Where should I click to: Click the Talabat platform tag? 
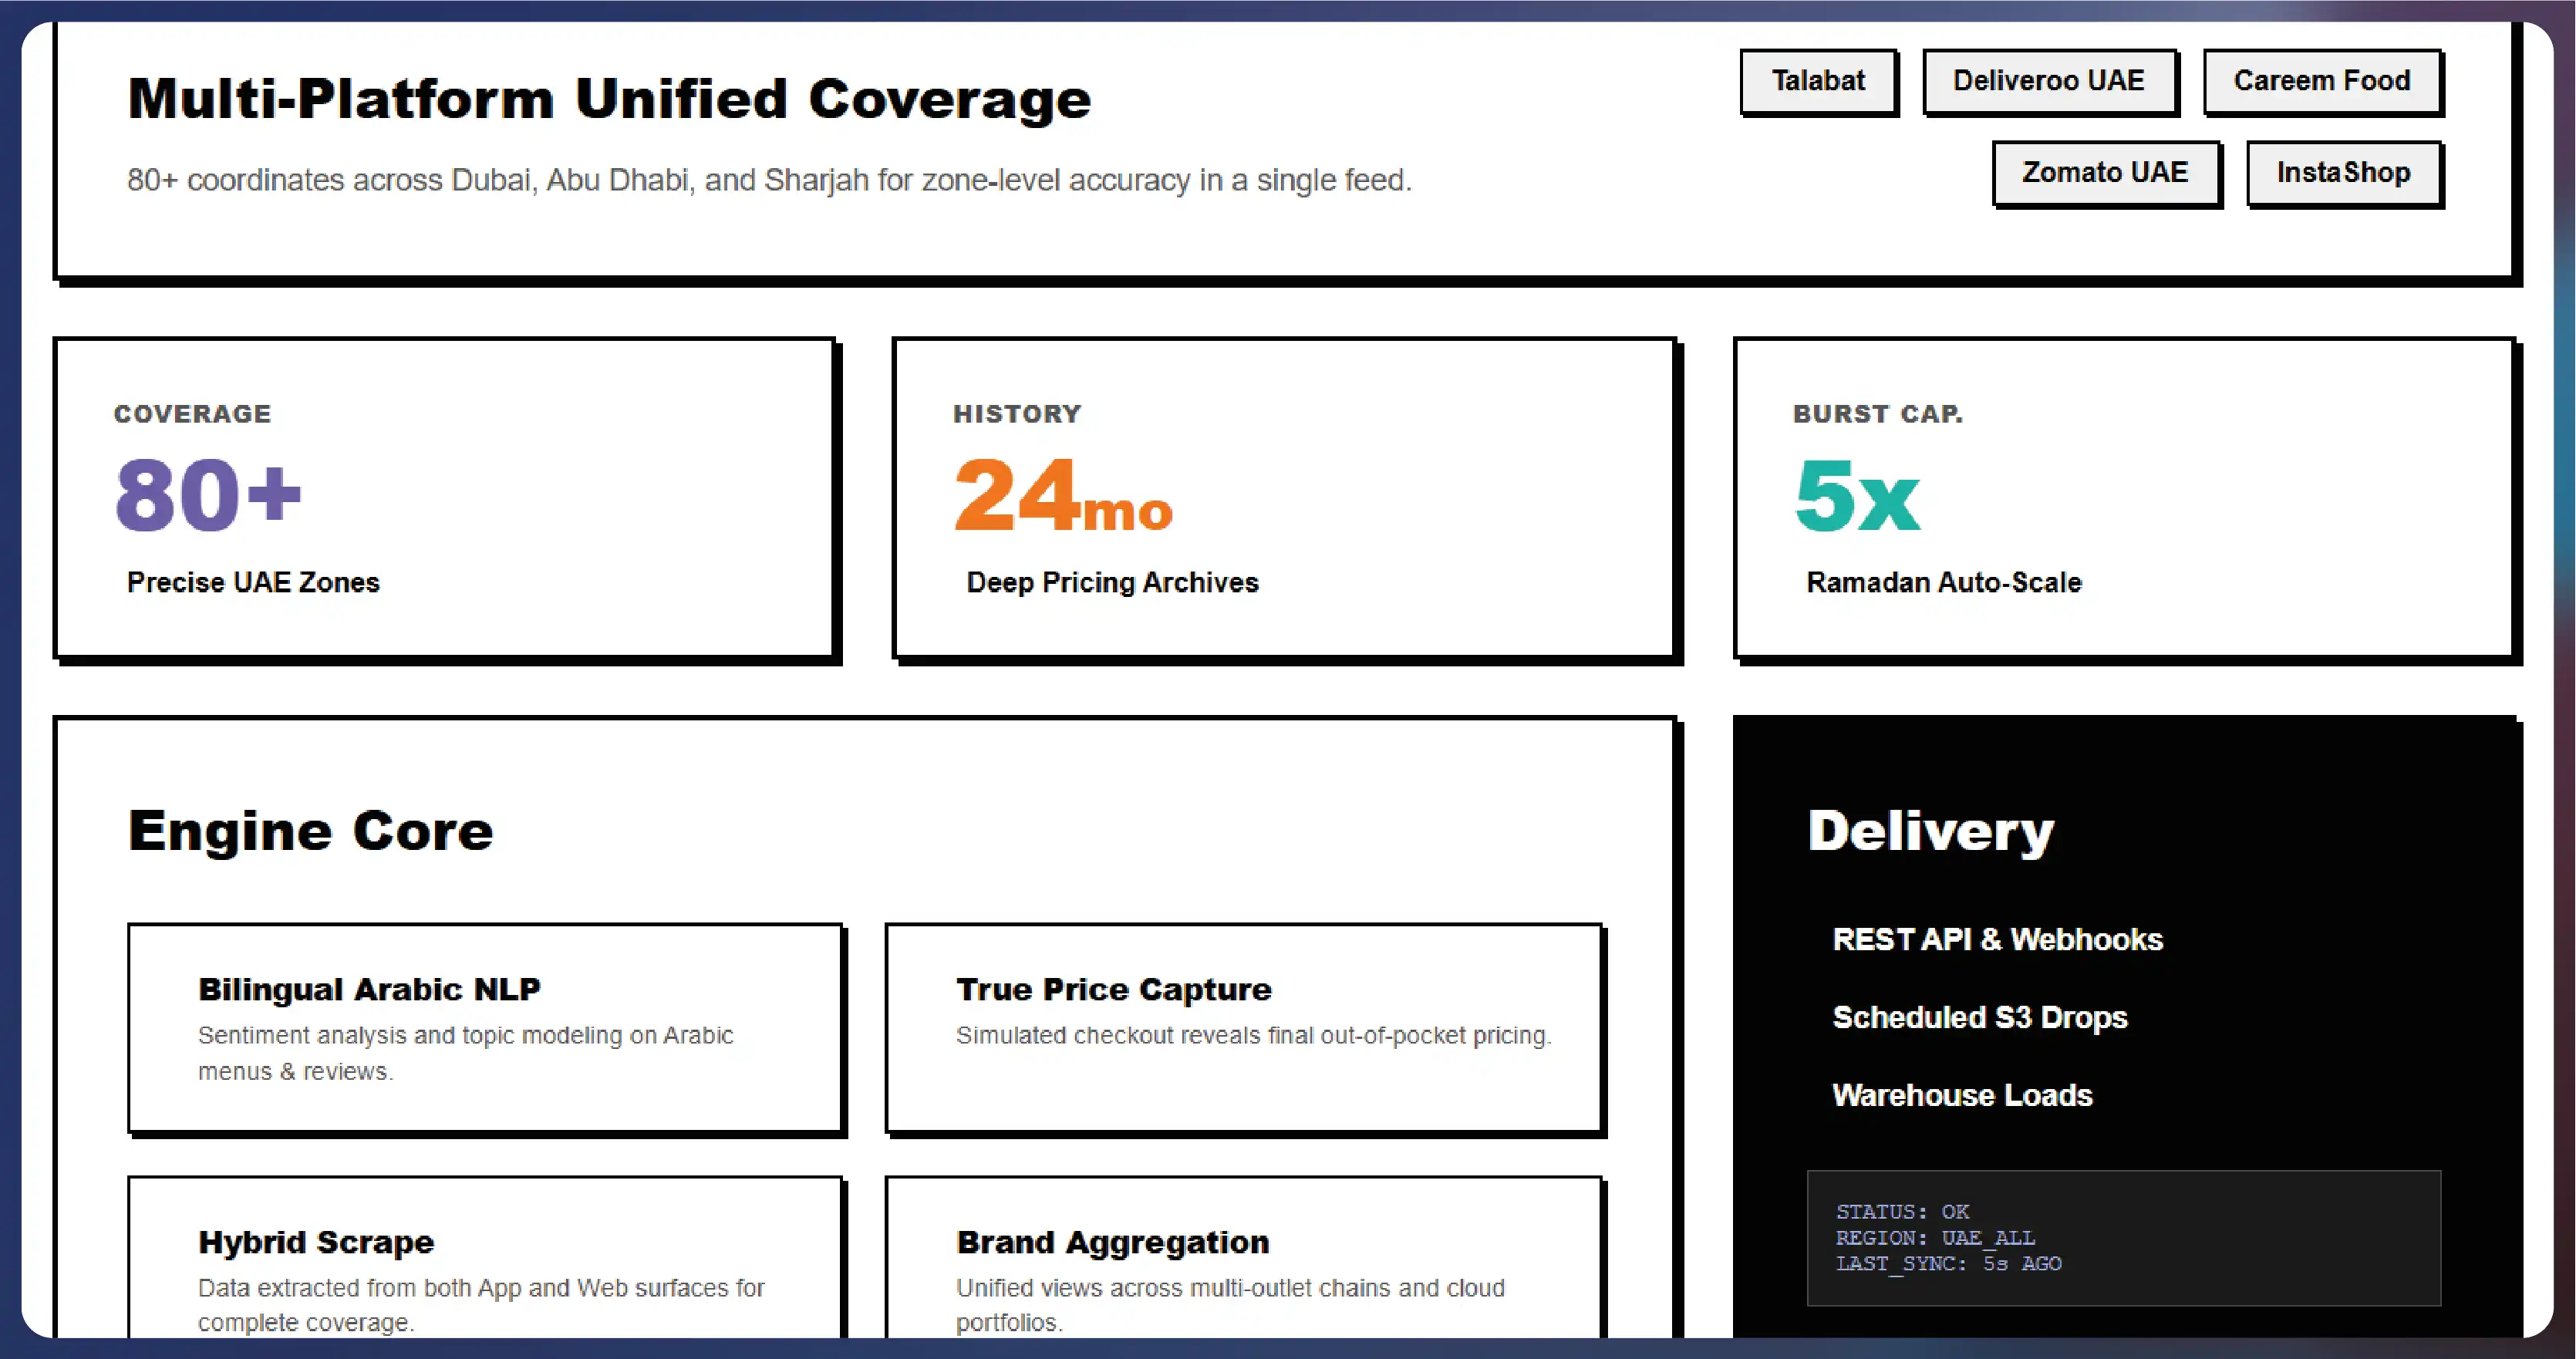point(1817,81)
